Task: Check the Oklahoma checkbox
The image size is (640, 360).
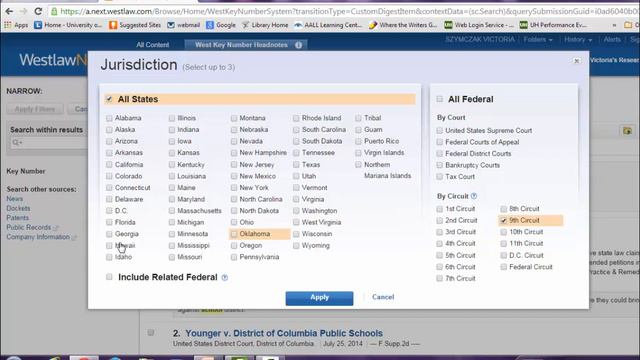Action: 234,234
